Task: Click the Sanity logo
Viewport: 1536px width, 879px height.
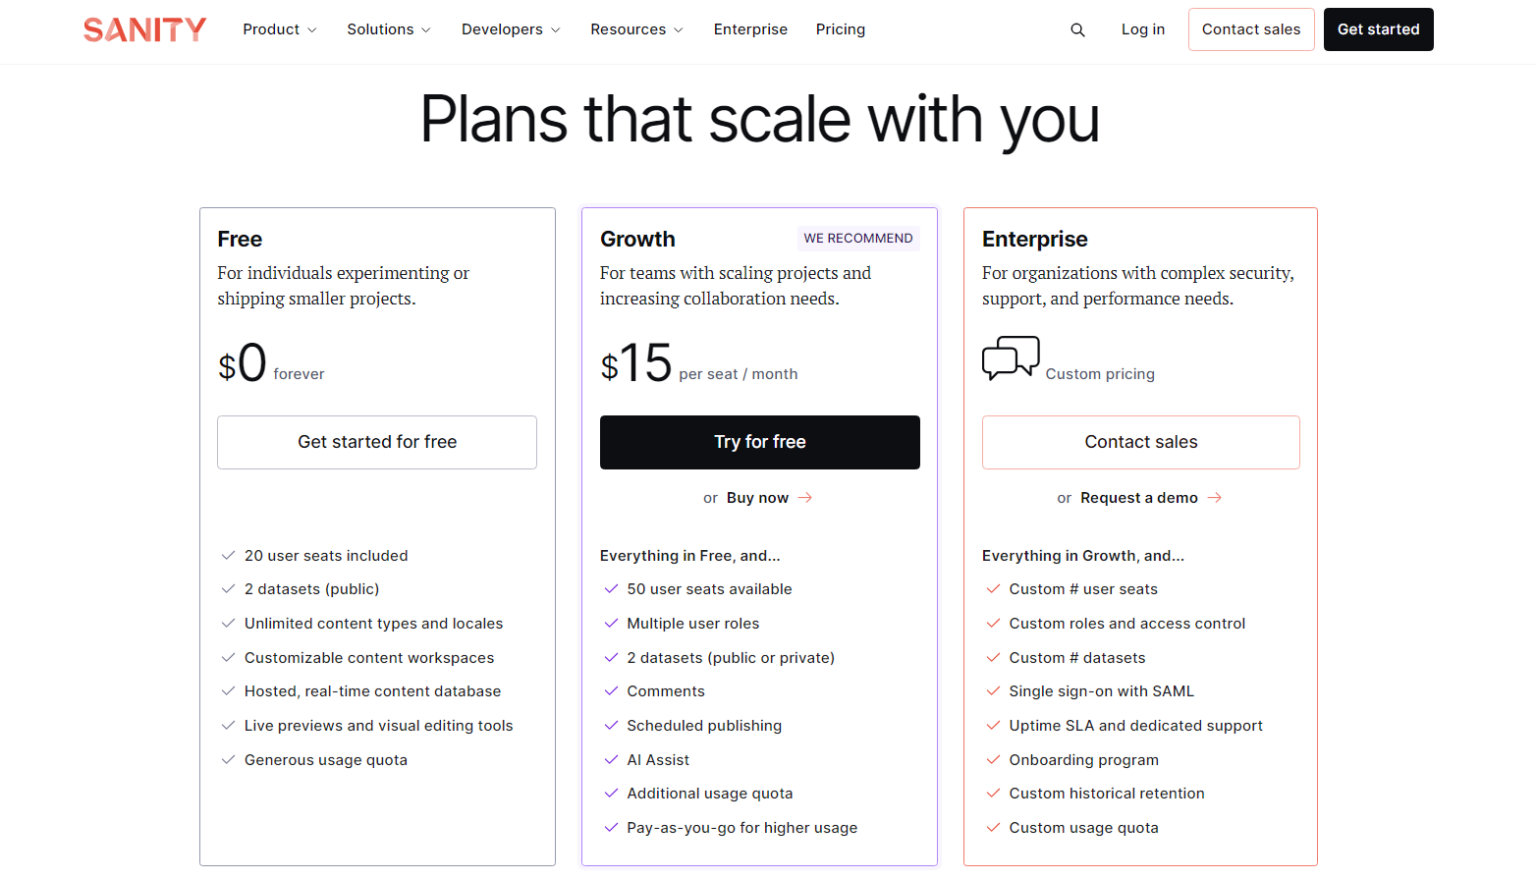Action: pos(144,29)
